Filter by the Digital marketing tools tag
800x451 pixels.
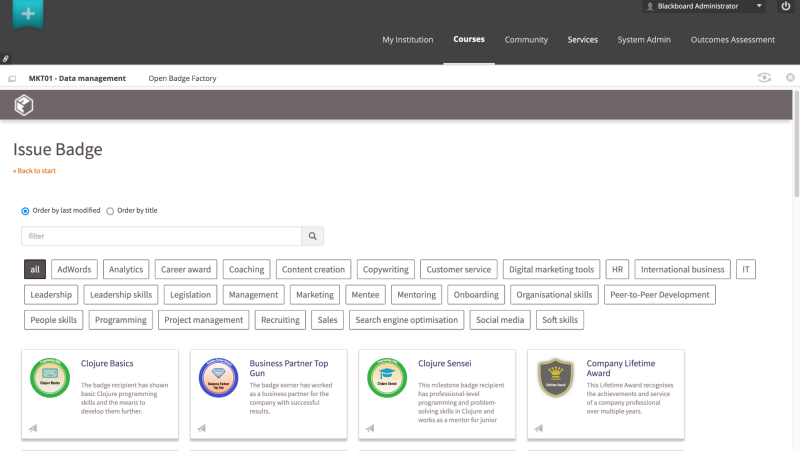[552, 269]
